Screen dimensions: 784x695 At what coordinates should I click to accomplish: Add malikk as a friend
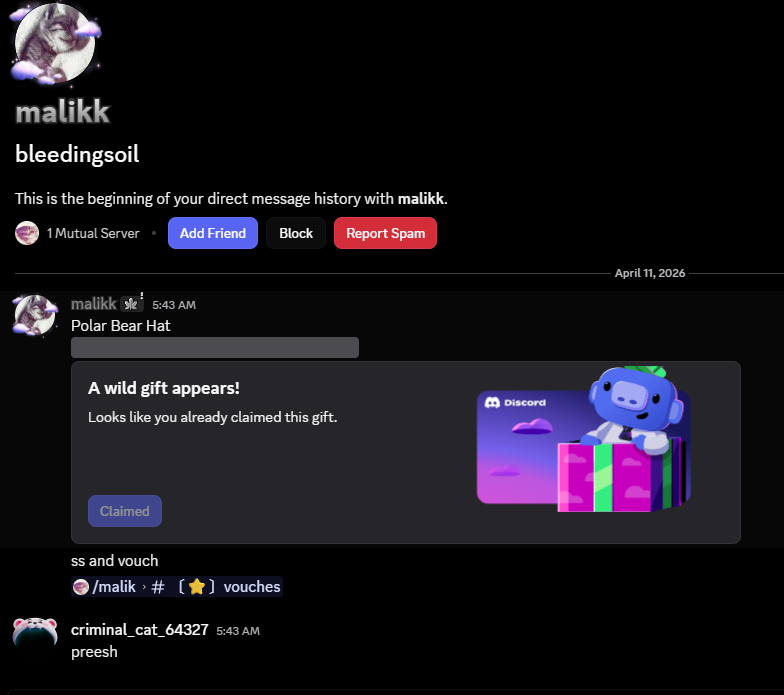click(212, 233)
